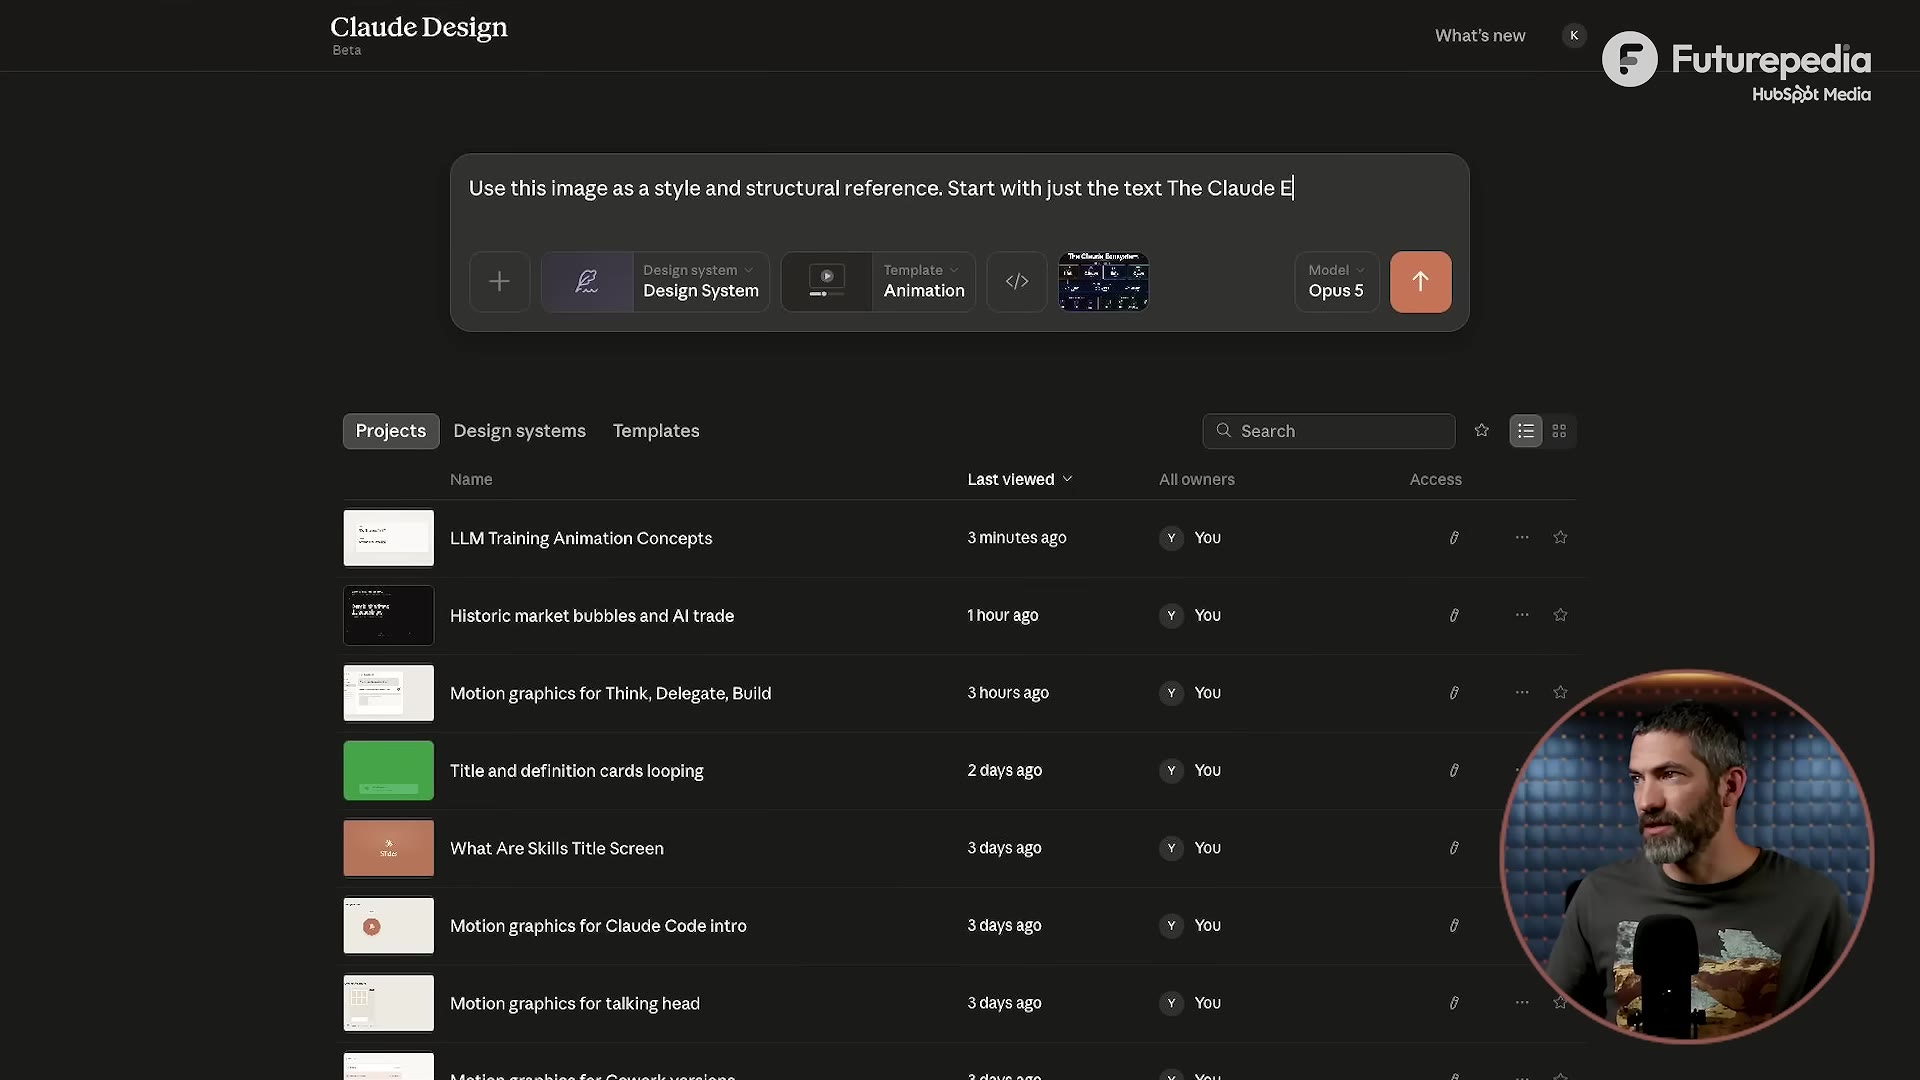This screenshot has height=1080, width=1920.
Task: Click access link icon for Claude Code intro row
Action: point(1454,926)
